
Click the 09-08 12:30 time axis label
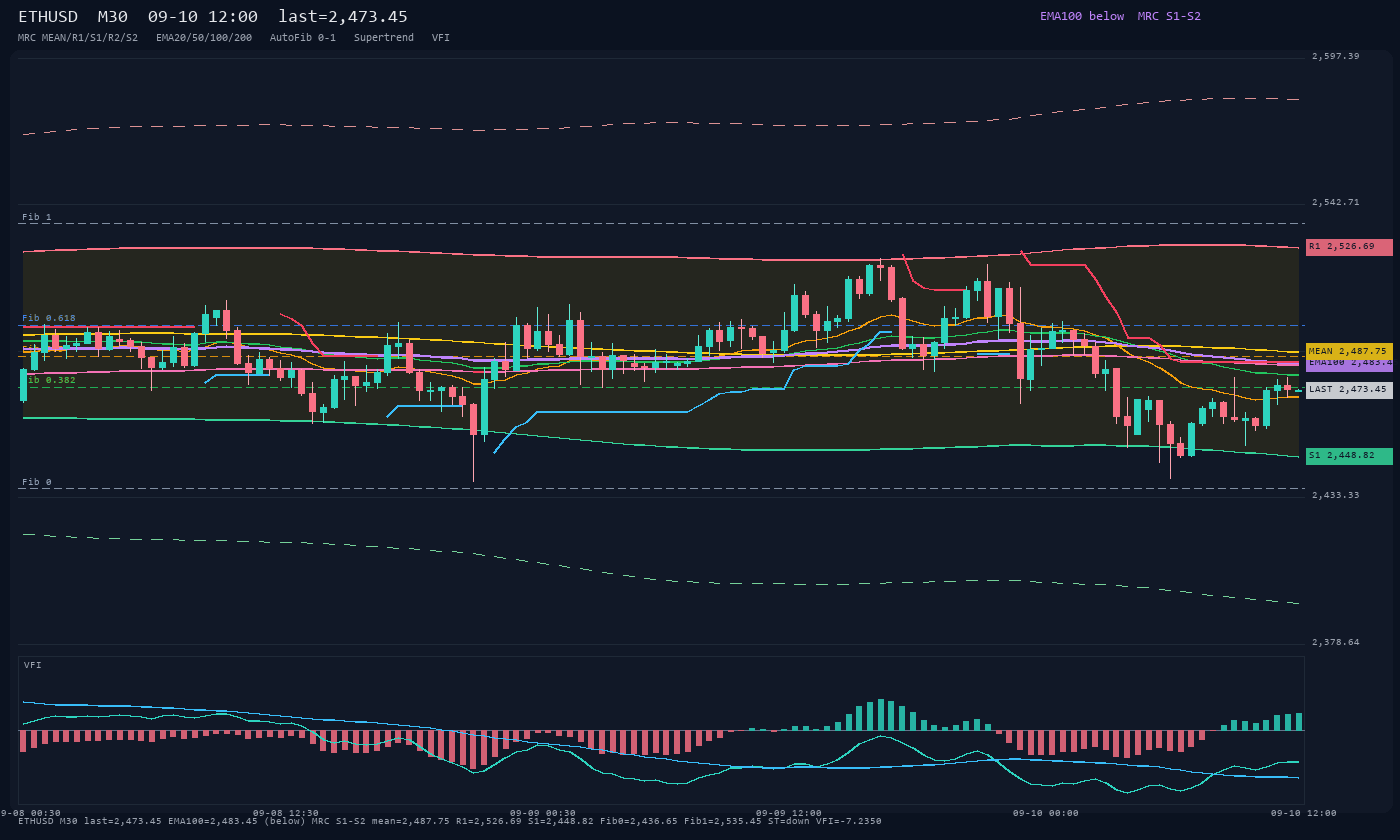[x=286, y=813]
